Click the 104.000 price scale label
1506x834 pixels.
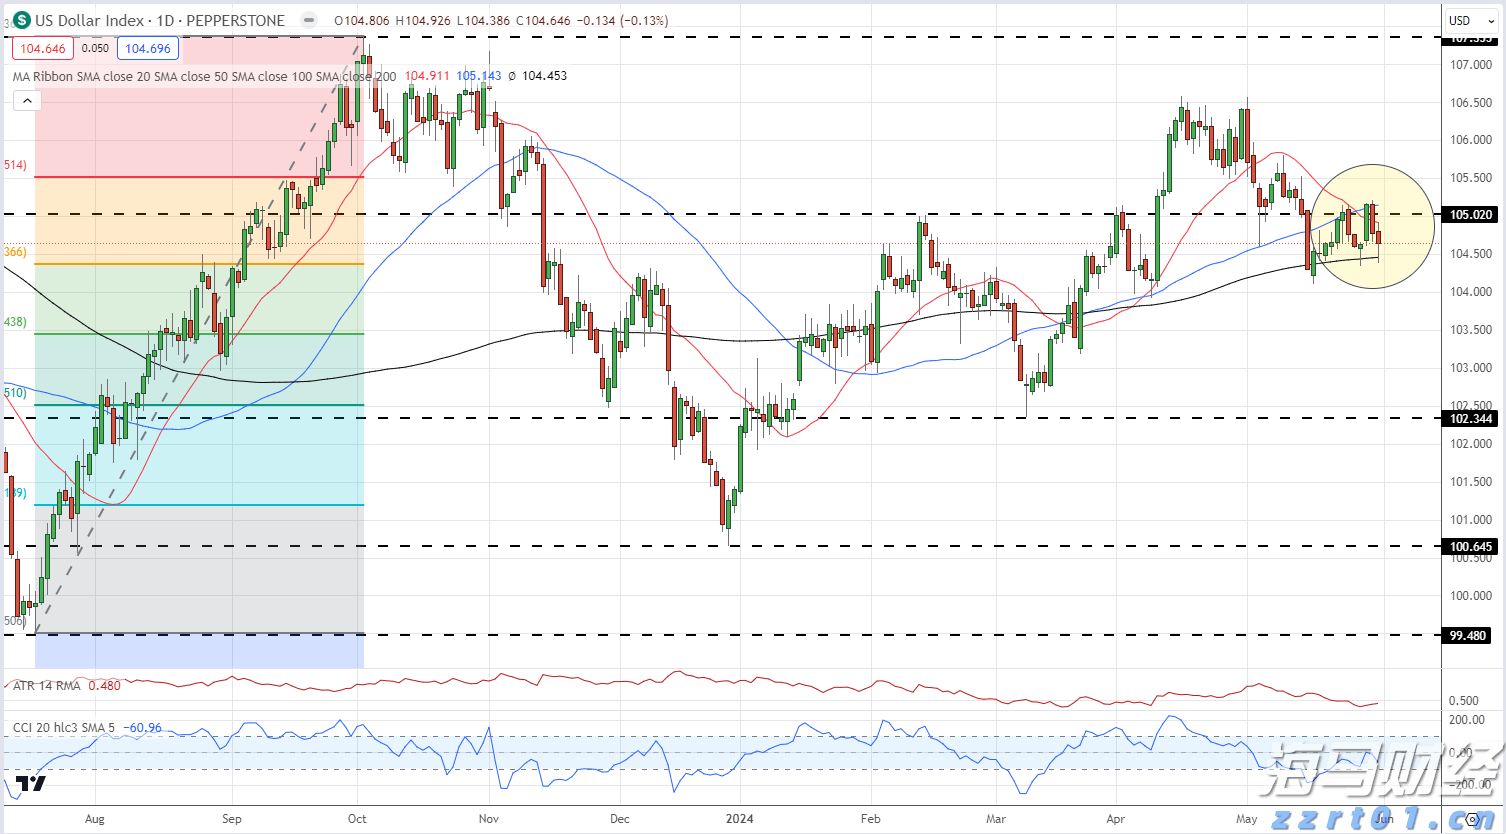(1471, 292)
